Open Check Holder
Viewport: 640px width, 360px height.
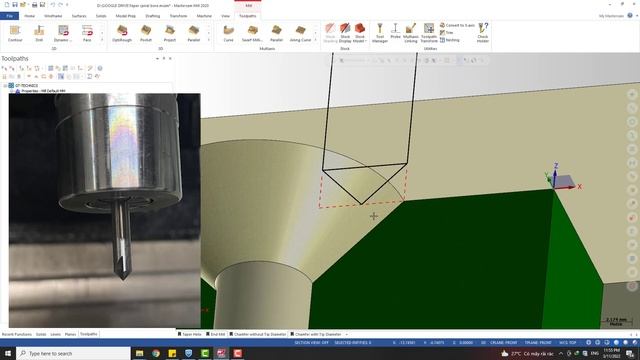coord(483,33)
